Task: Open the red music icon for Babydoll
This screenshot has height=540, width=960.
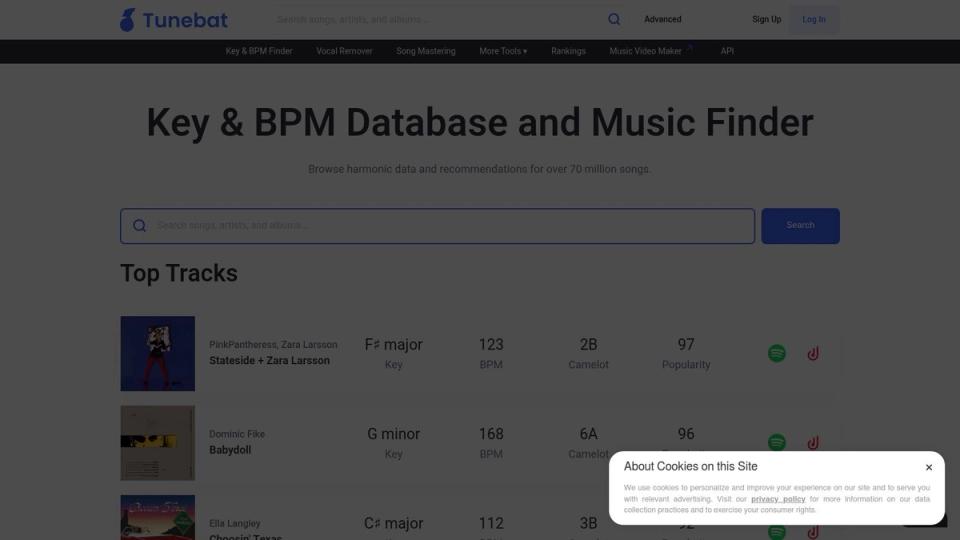Action: 812,442
